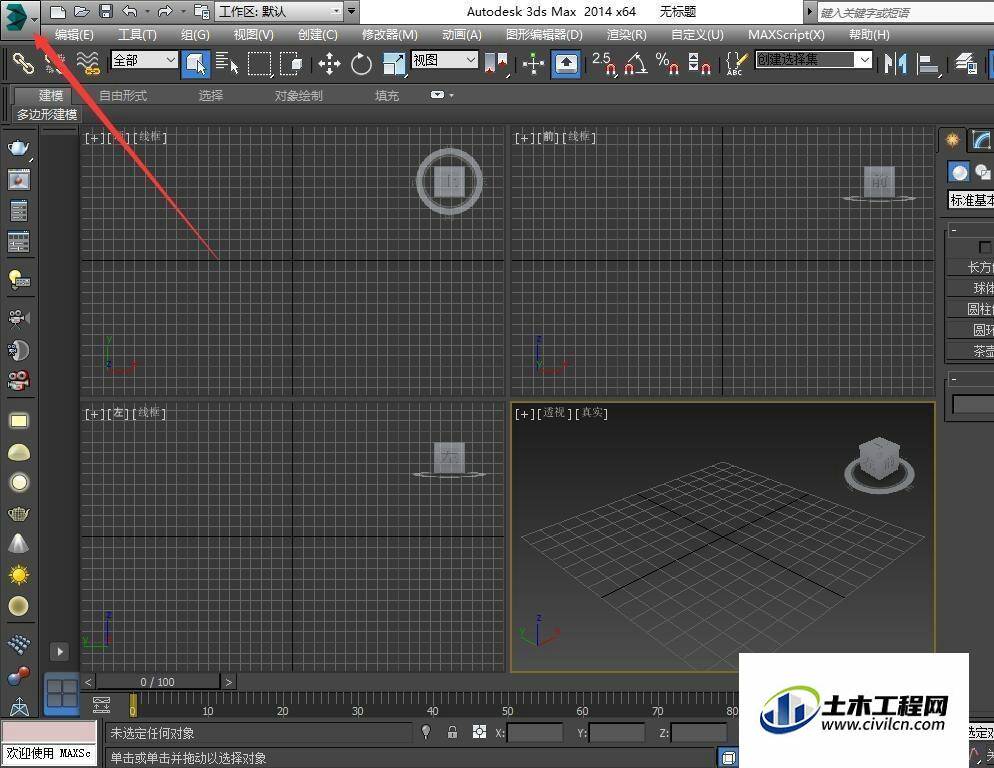Open the undo history dropdown arrow

tap(148, 11)
